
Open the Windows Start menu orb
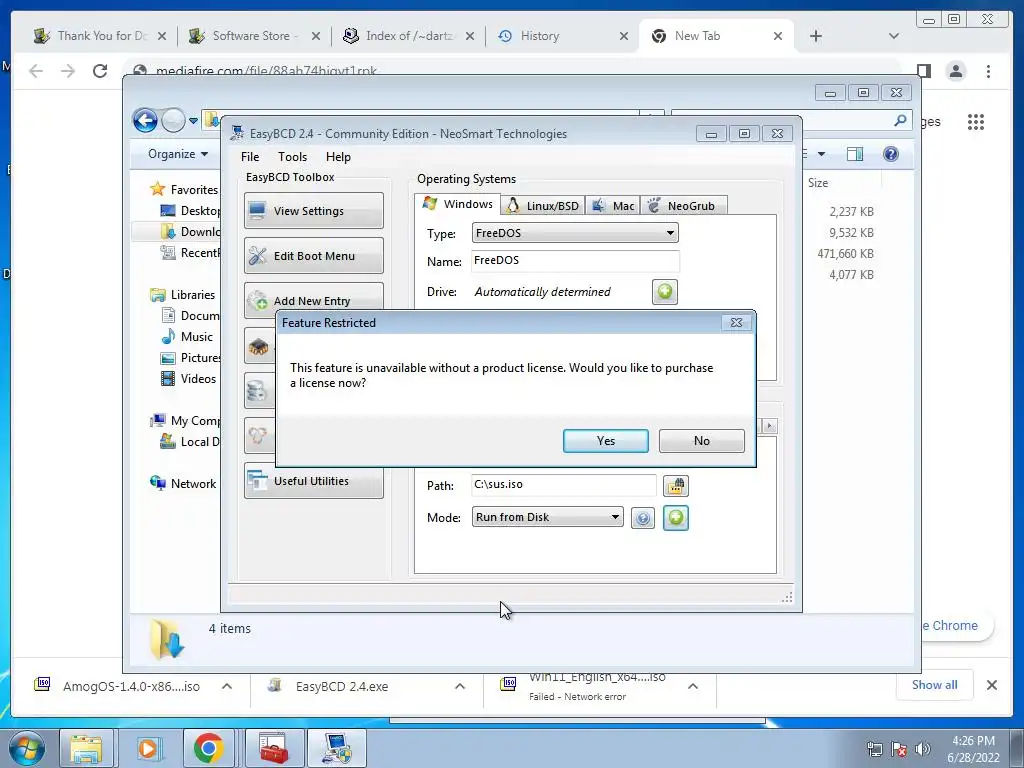point(26,748)
